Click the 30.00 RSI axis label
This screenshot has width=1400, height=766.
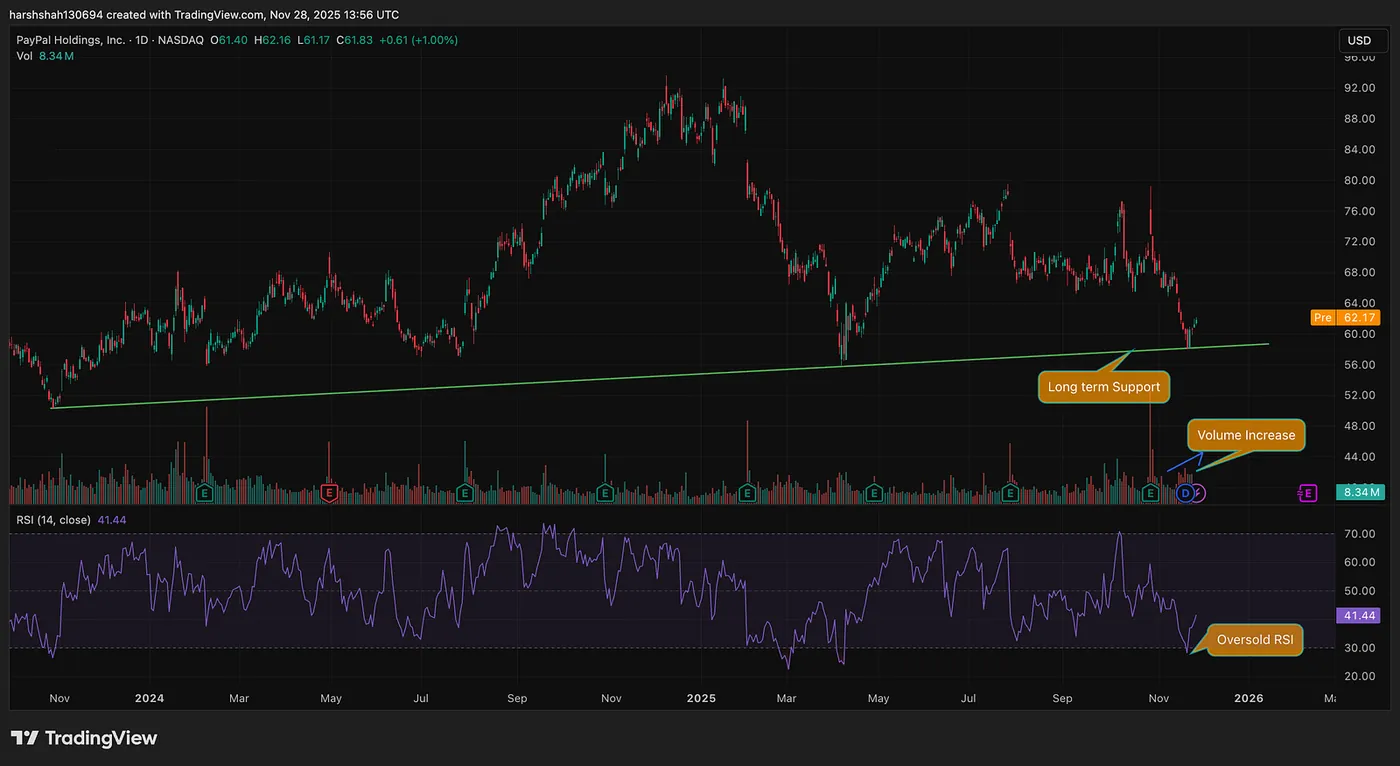click(x=1359, y=647)
